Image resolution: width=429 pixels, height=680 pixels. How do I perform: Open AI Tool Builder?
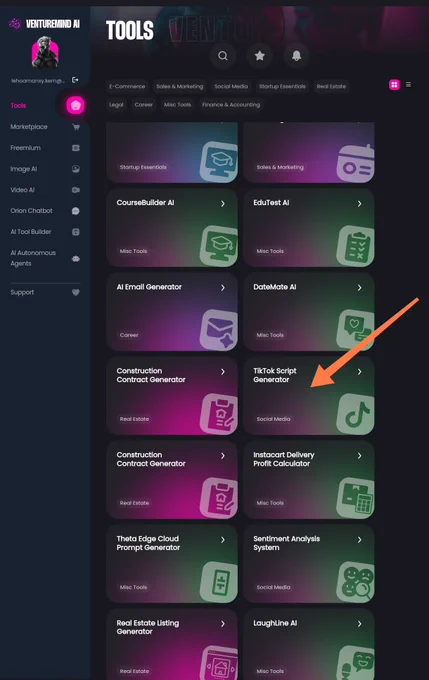coord(31,232)
